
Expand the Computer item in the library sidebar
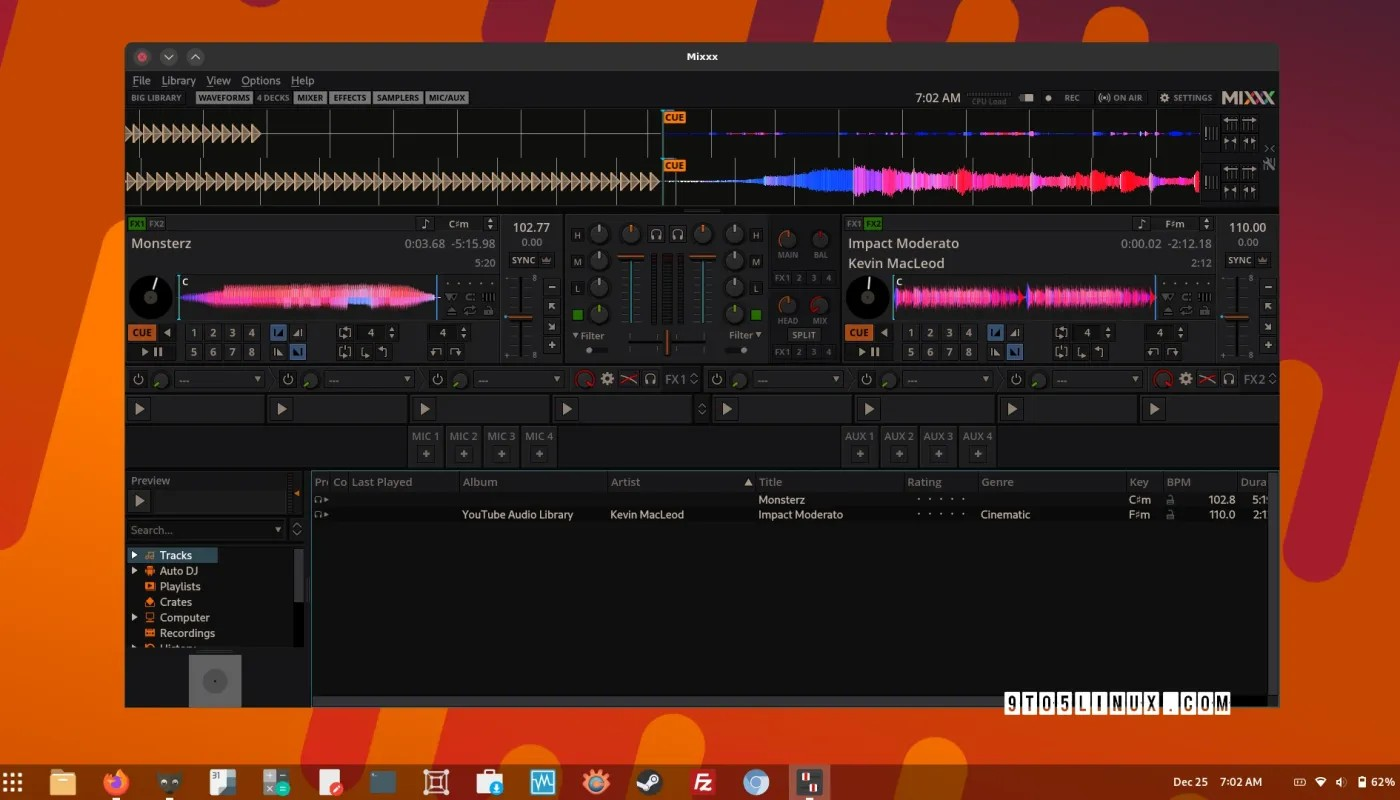(136, 617)
